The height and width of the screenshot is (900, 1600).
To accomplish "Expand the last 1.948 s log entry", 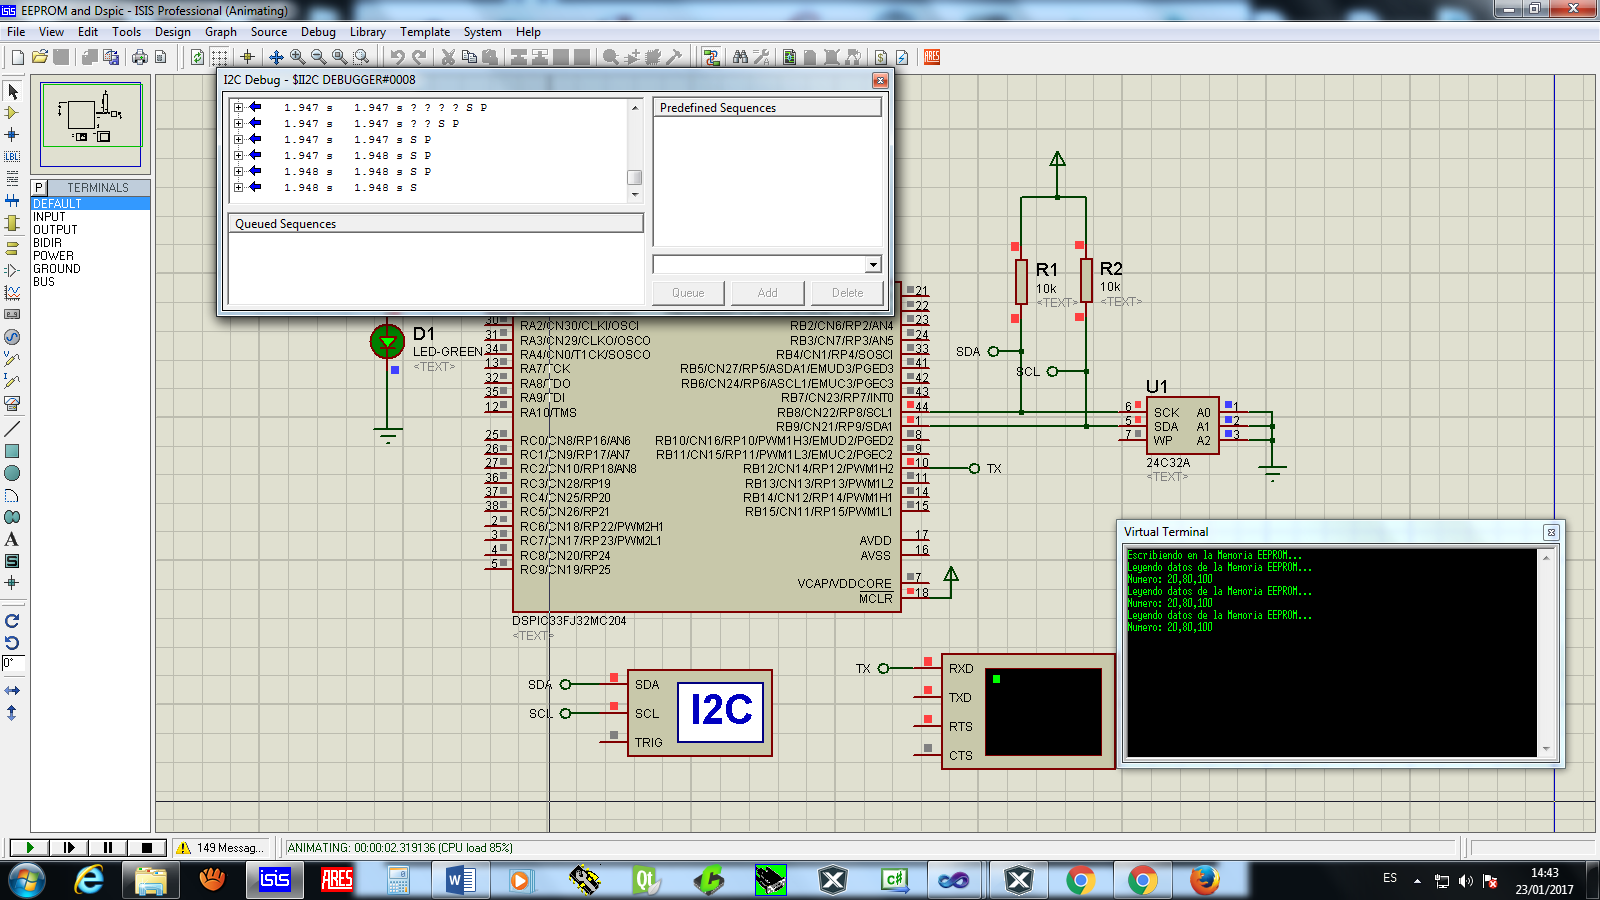I will [237, 187].
